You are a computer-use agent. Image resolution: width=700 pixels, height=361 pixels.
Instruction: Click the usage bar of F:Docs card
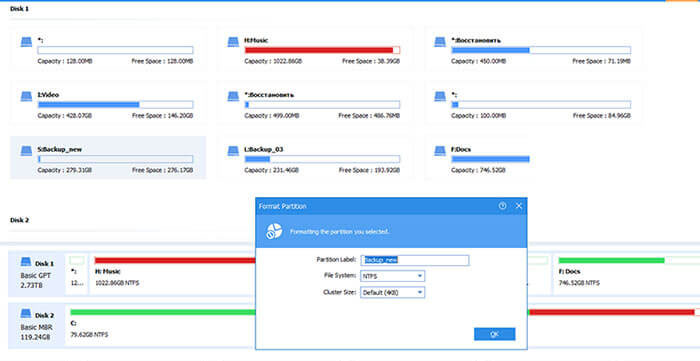click(x=491, y=159)
